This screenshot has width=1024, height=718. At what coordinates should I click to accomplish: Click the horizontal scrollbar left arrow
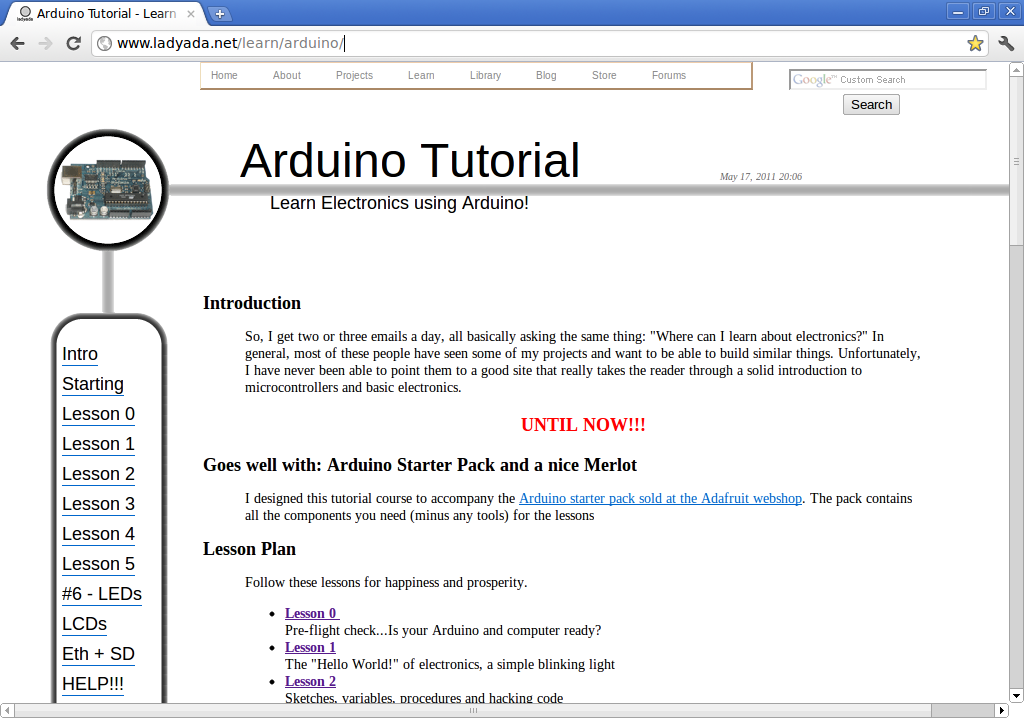click(x=7, y=710)
